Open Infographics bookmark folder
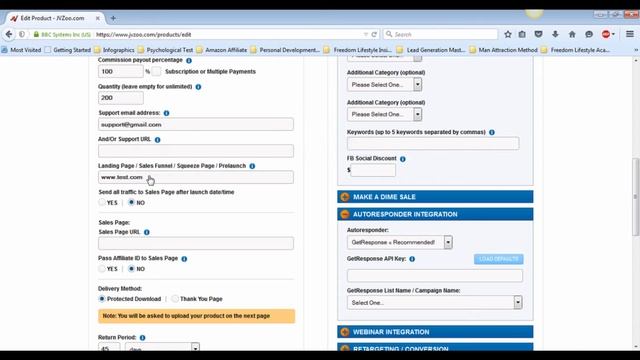The height and width of the screenshot is (360, 640). pos(114,50)
